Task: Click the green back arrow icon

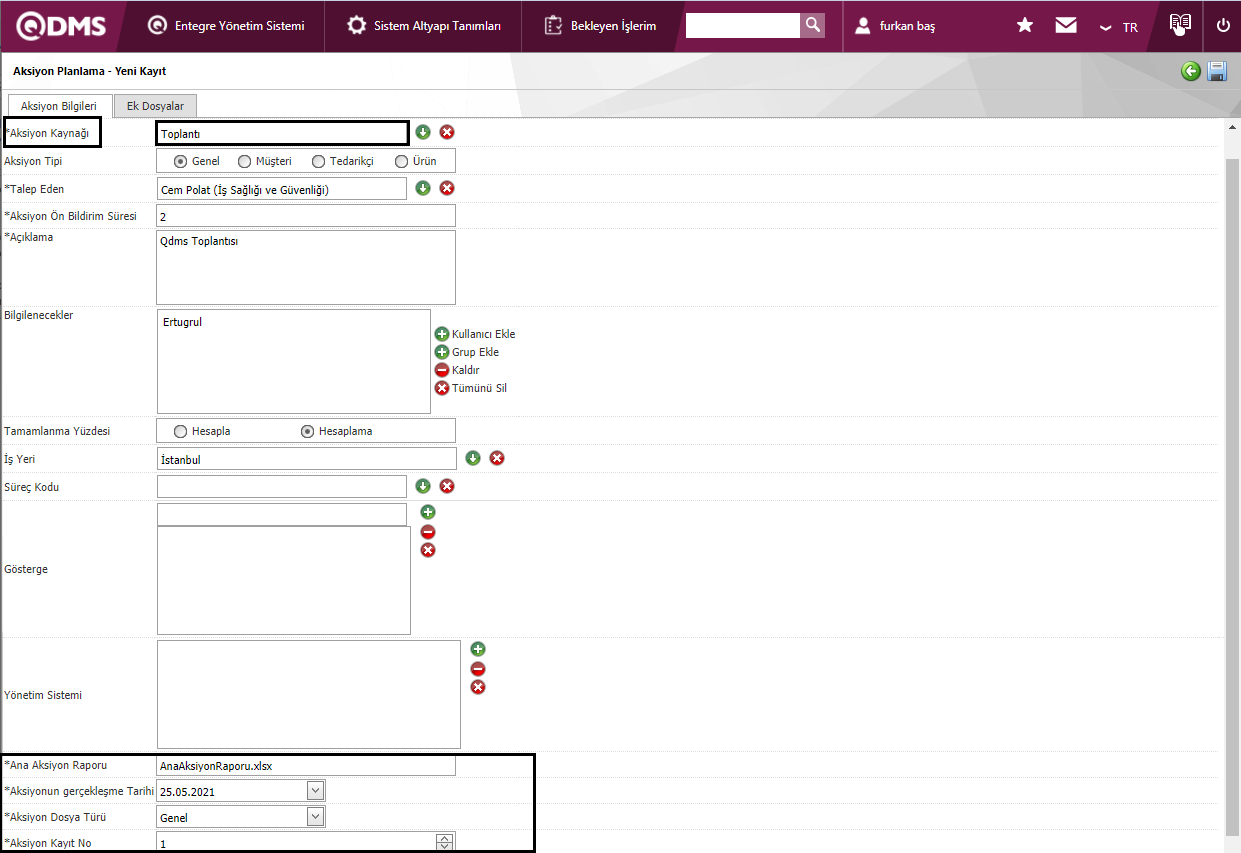Action: point(1190,71)
